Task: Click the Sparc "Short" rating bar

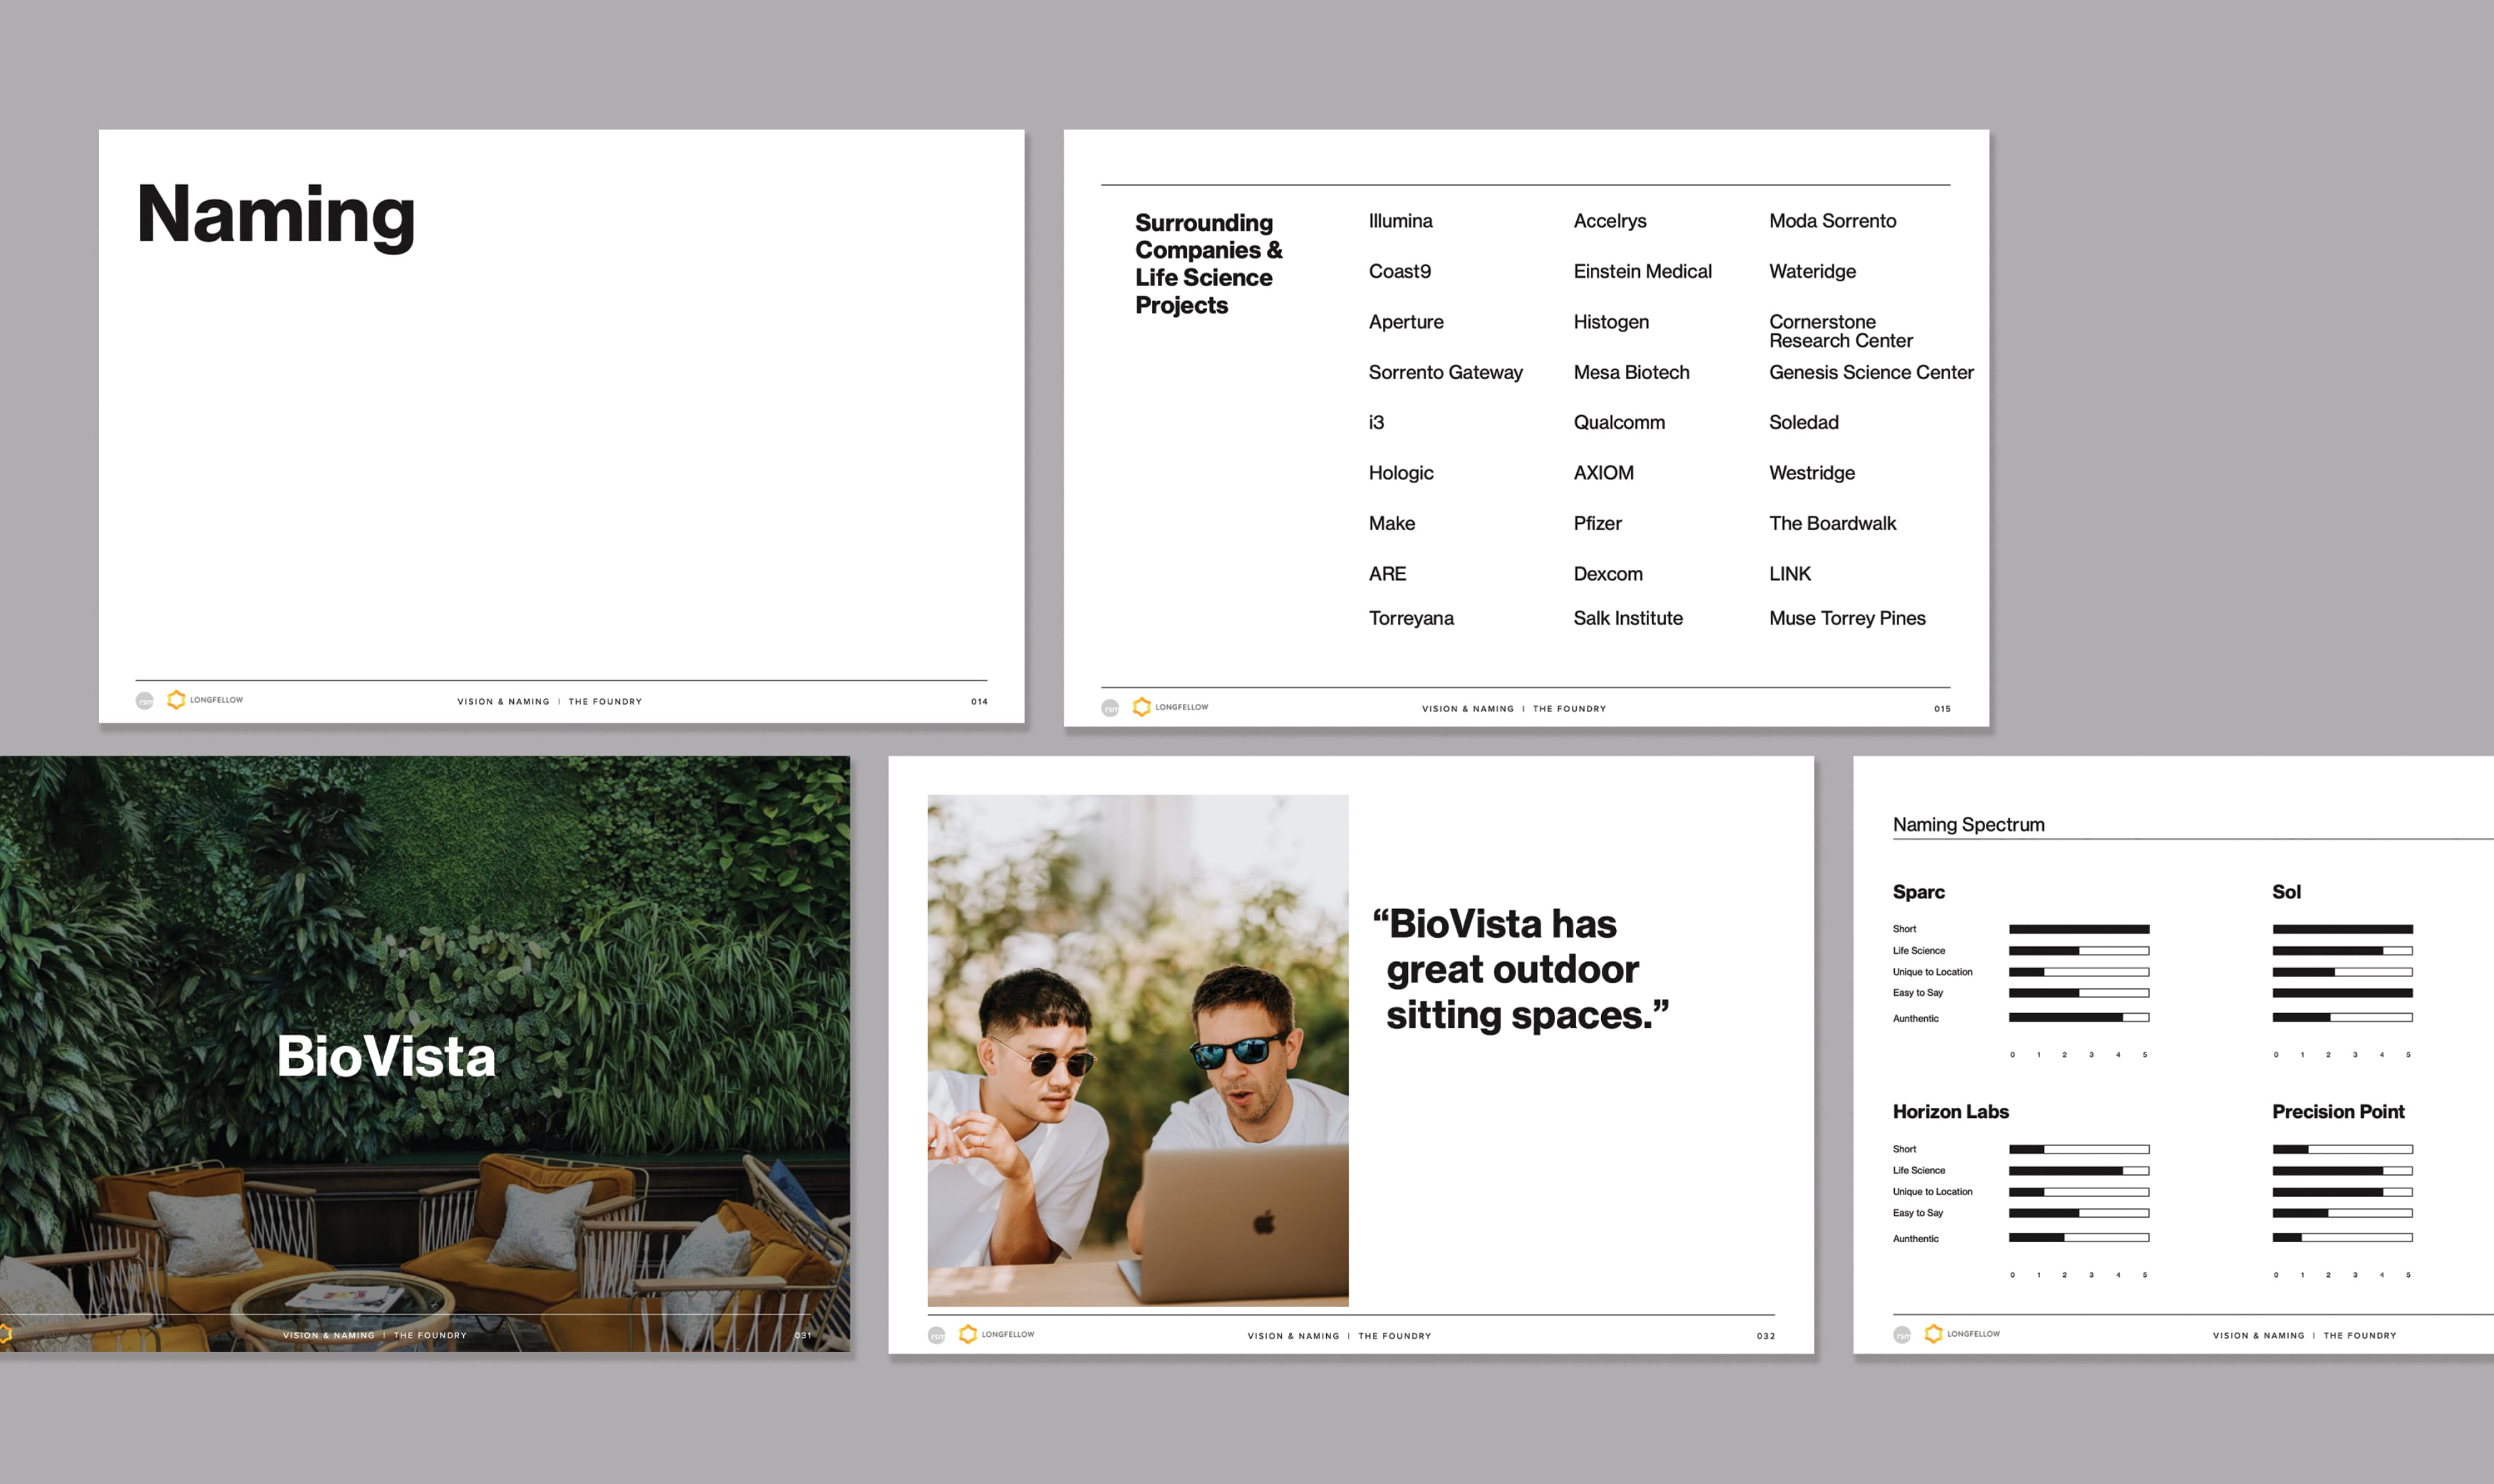Action: point(2079,929)
